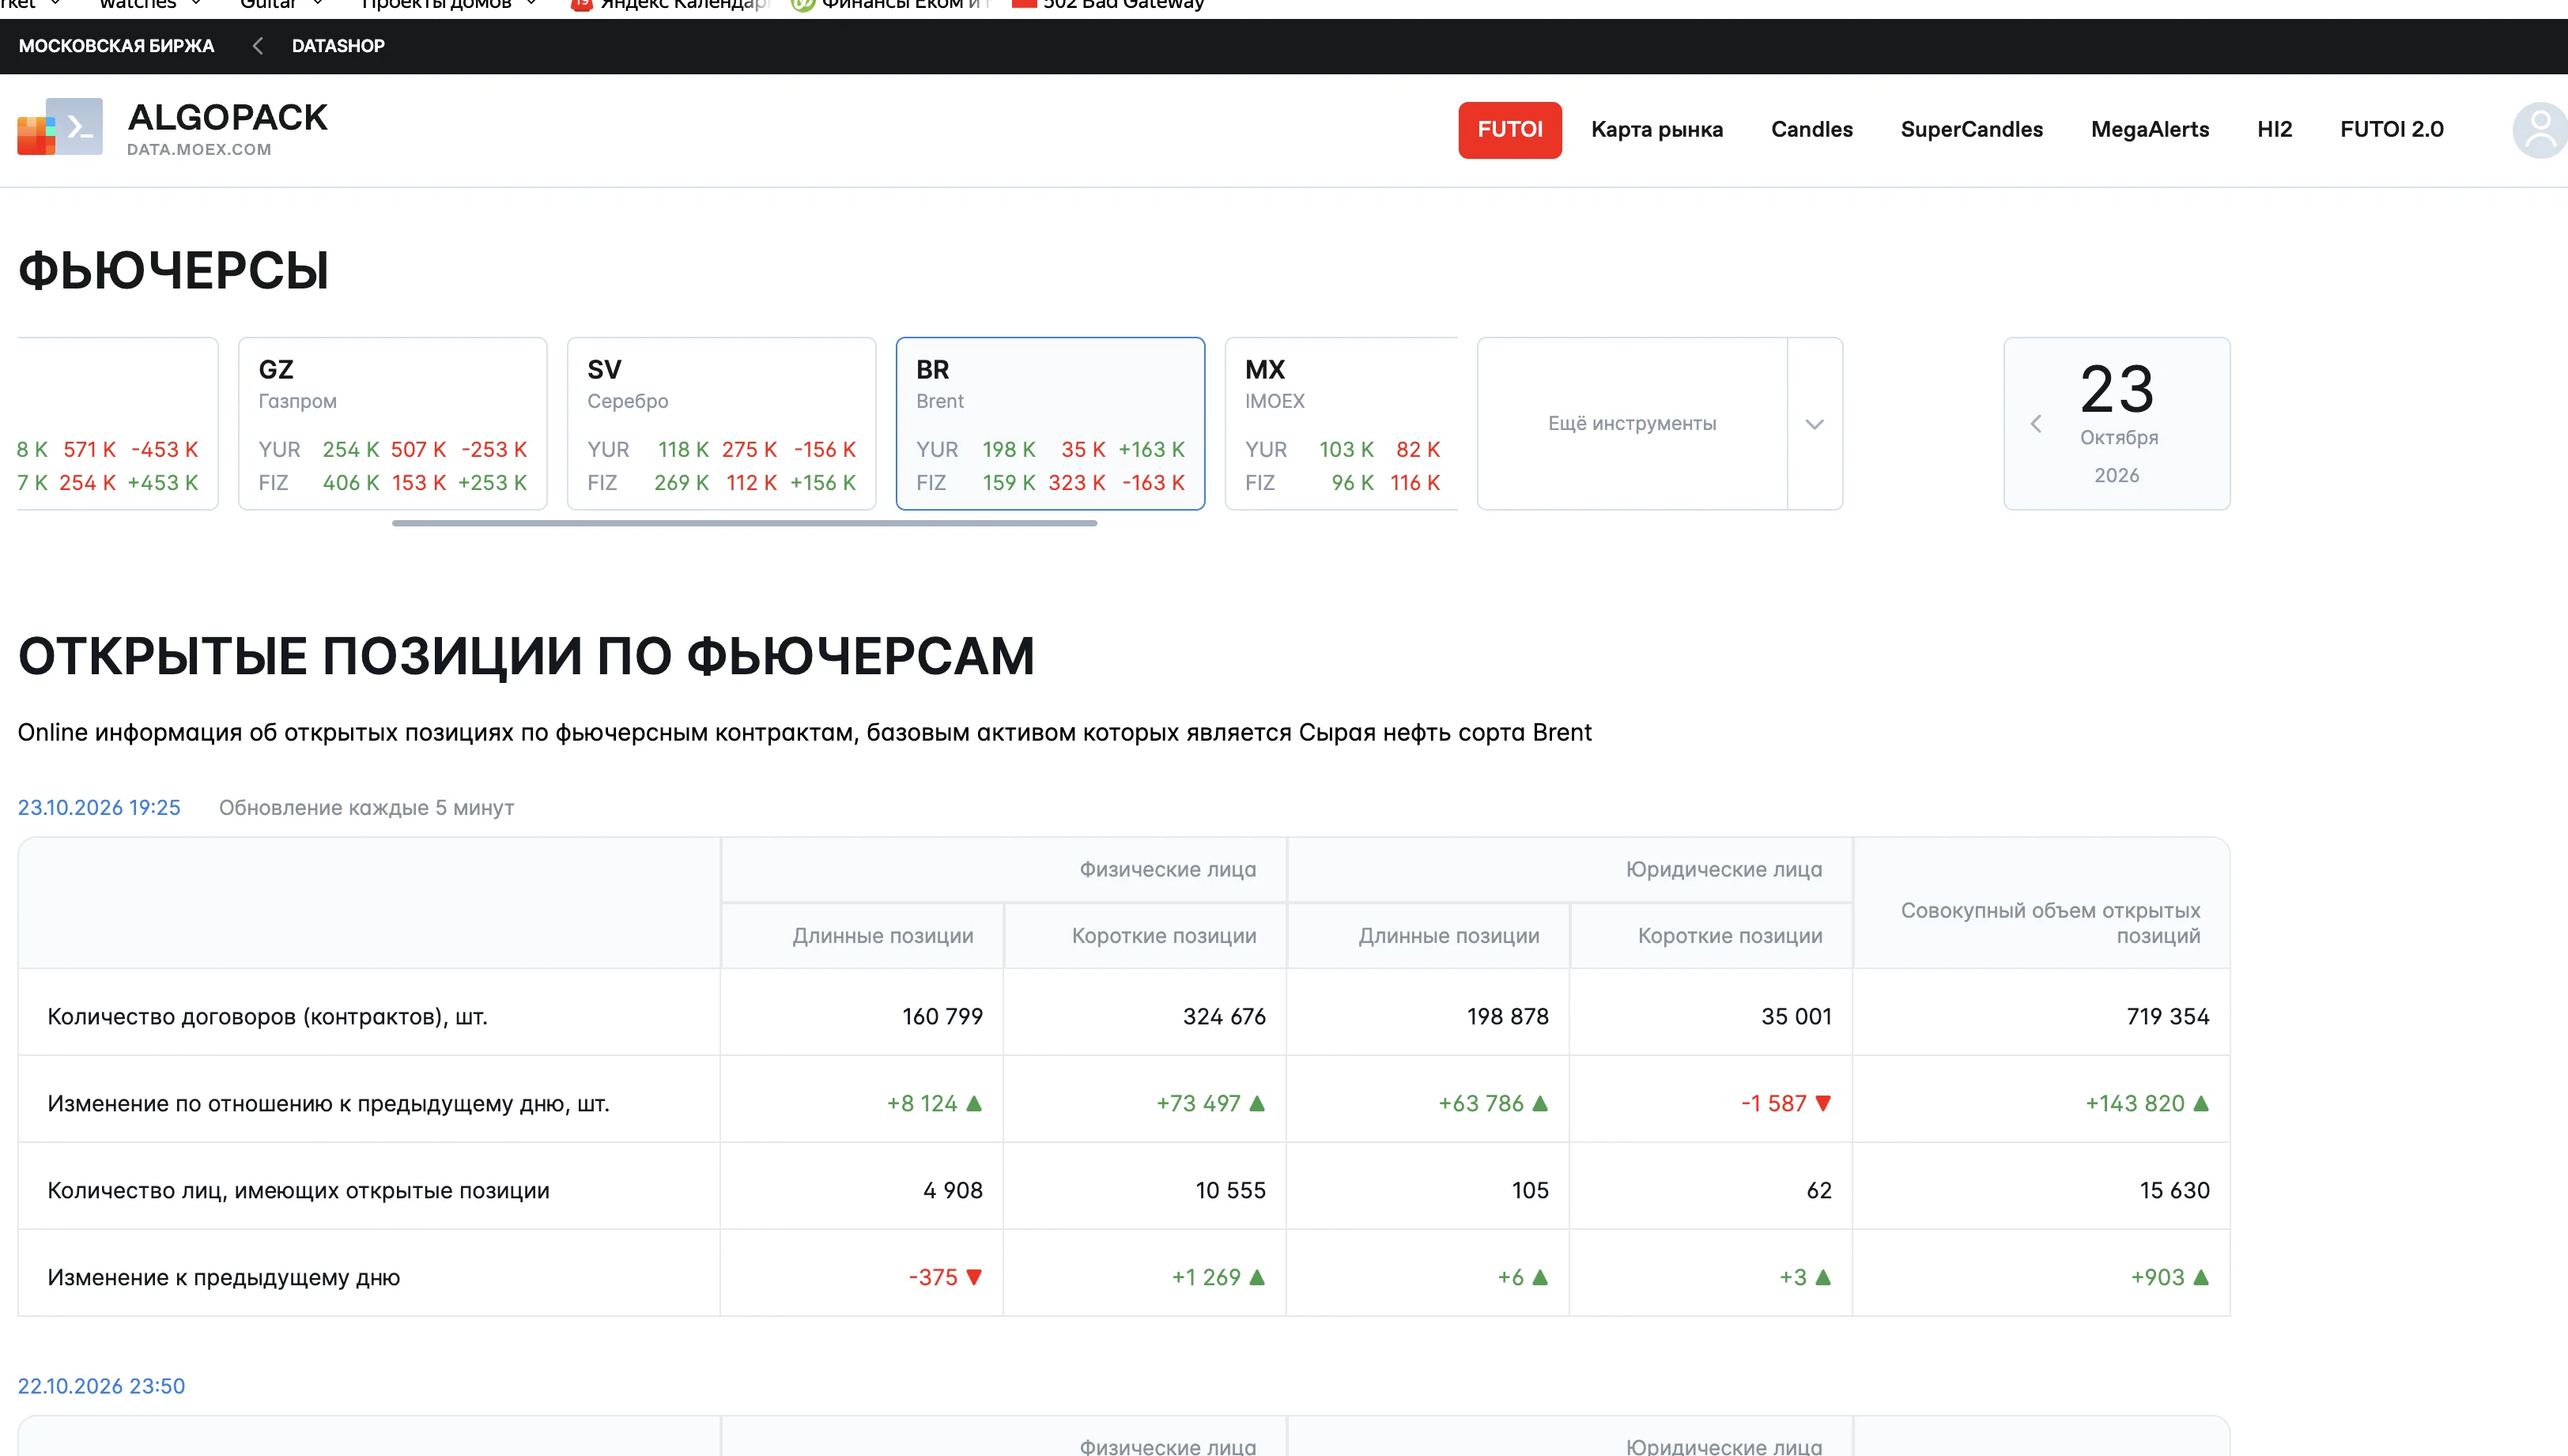The width and height of the screenshot is (2568, 1456).
Task: Click the value 324 676
Action: point(1224,1016)
